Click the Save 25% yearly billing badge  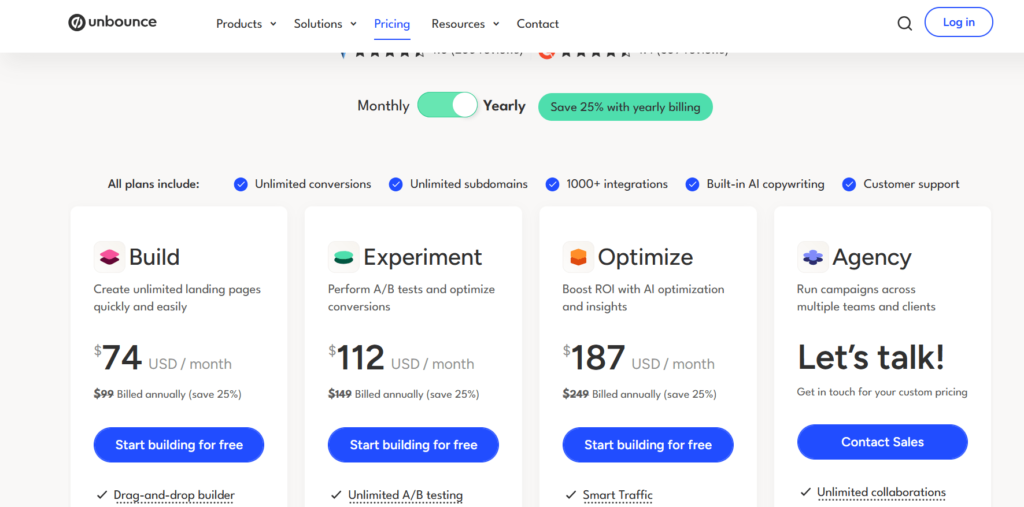click(625, 107)
